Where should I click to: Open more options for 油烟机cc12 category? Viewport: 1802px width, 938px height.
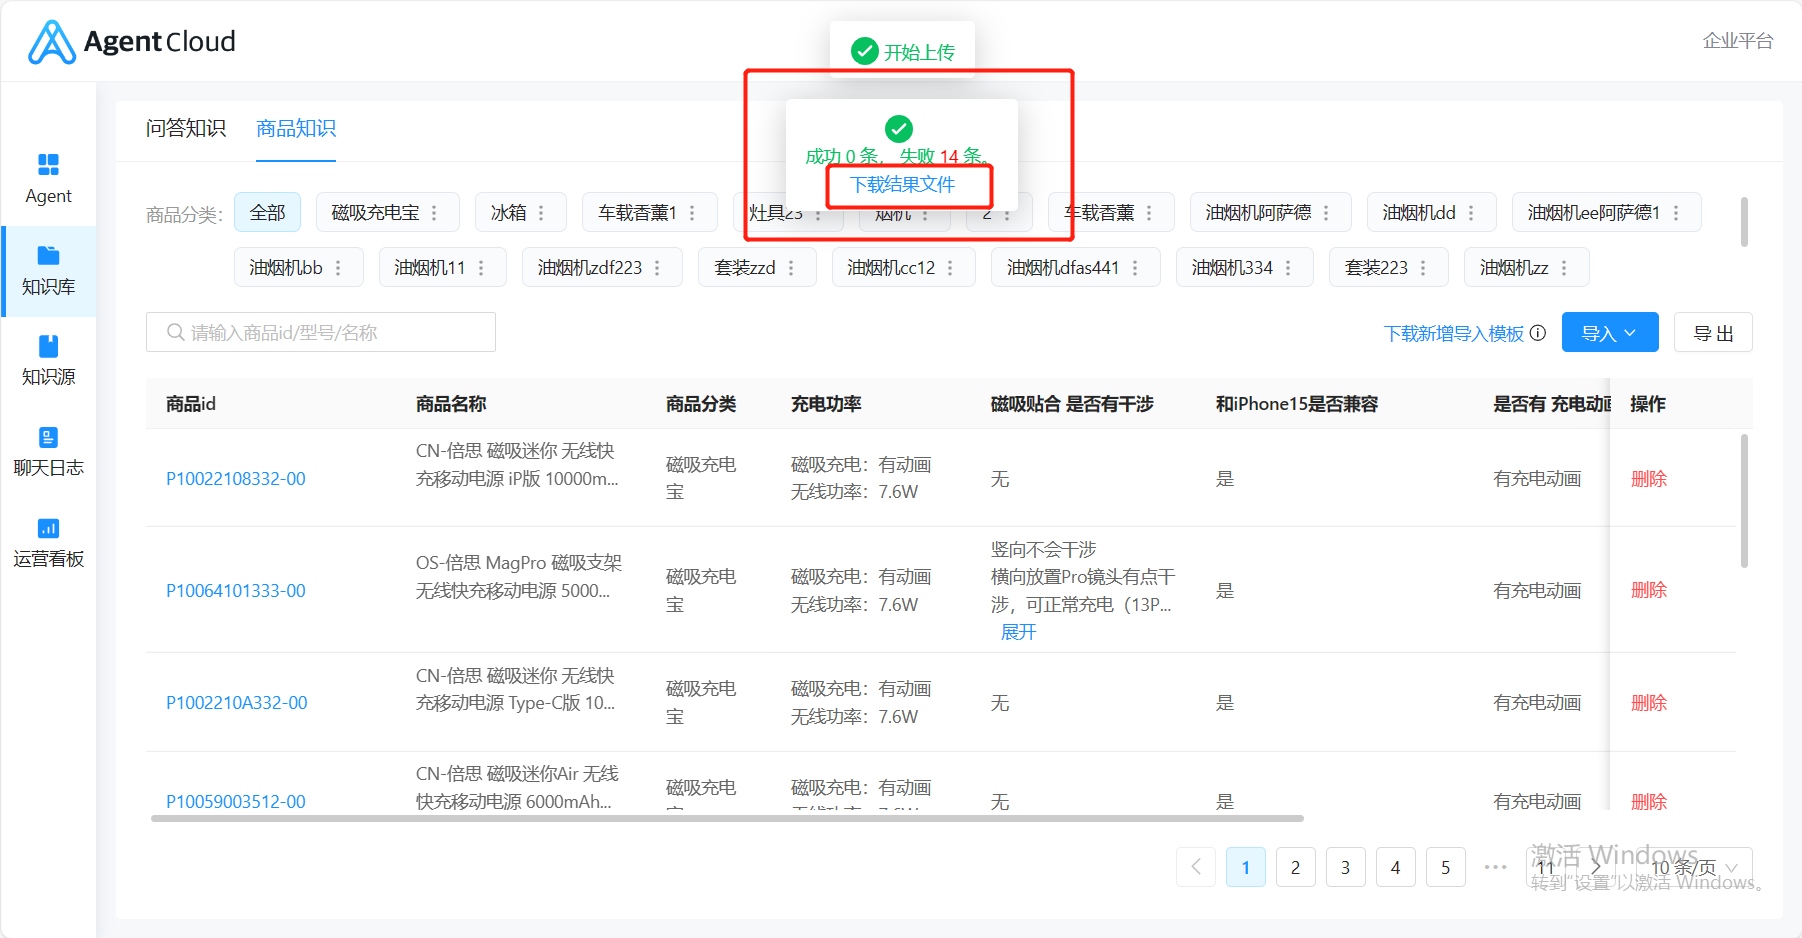tap(950, 268)
